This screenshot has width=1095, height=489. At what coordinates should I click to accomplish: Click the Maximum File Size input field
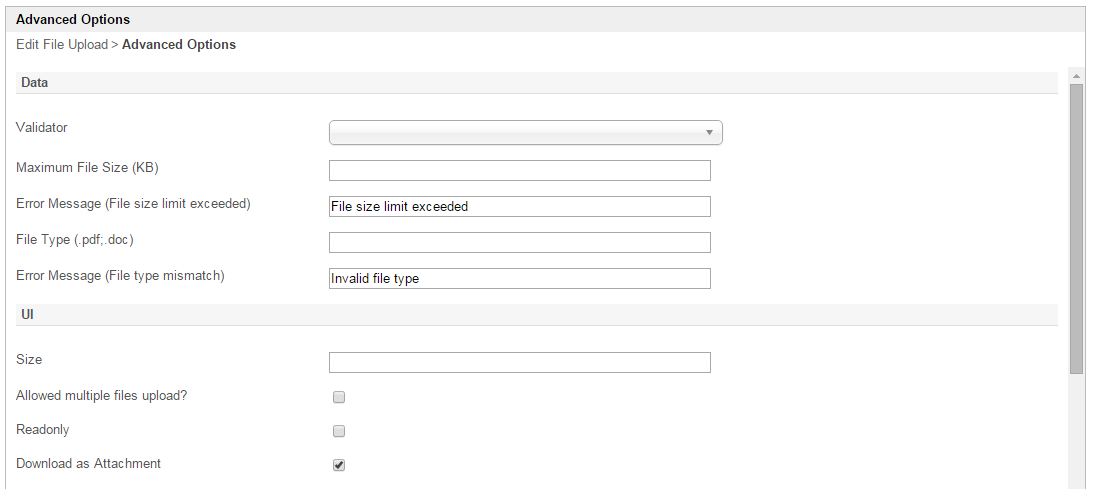[x=519, y=170]
